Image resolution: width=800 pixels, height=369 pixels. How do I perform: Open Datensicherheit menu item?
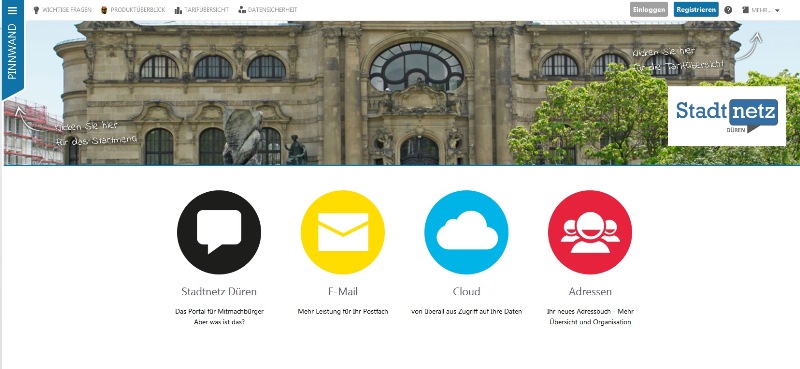272,10
